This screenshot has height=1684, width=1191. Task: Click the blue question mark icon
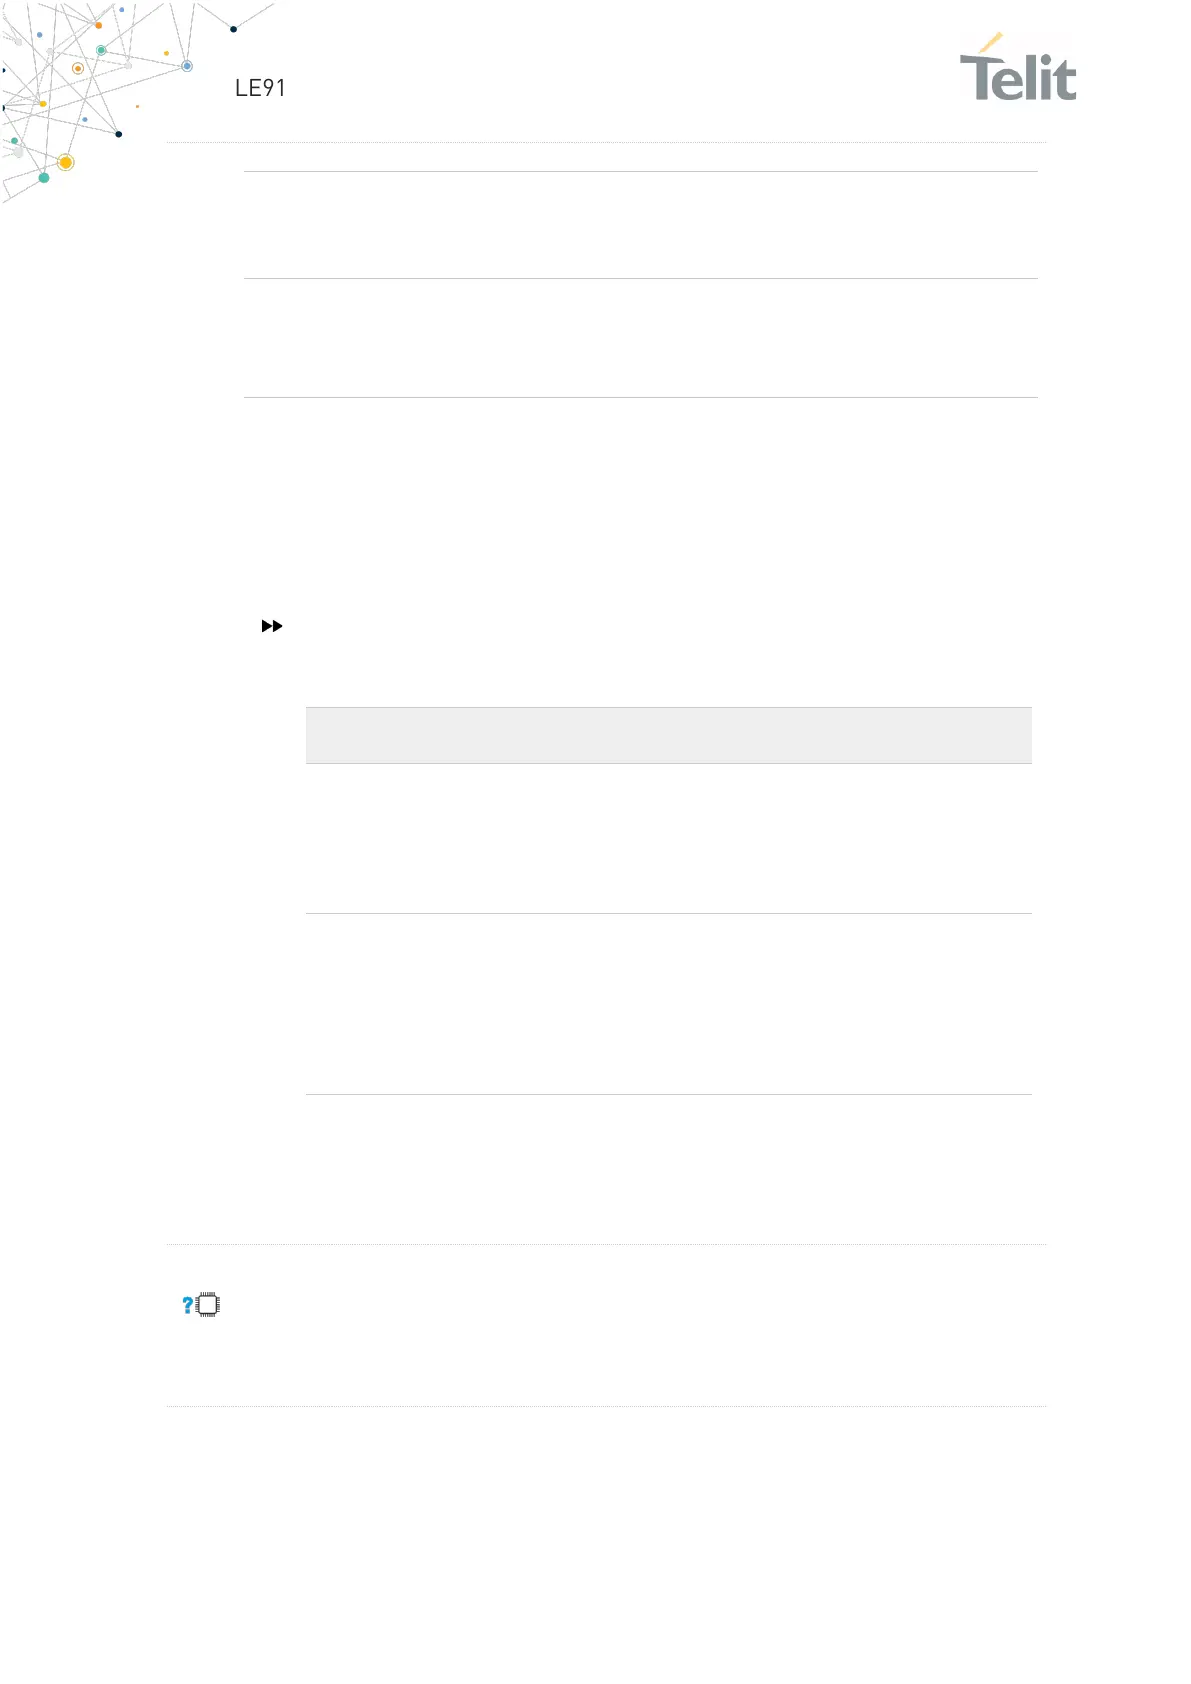[187, 1305]
